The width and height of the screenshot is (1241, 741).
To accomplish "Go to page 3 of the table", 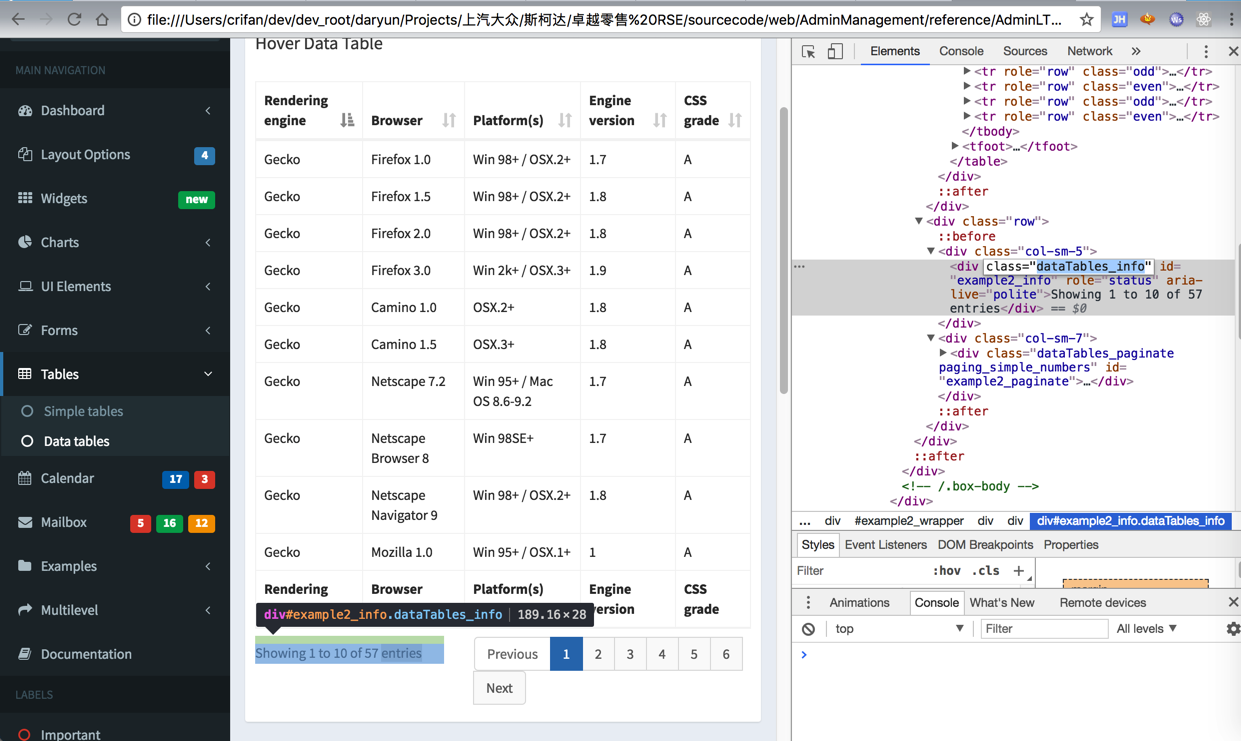I will click(x=630, y=654).
